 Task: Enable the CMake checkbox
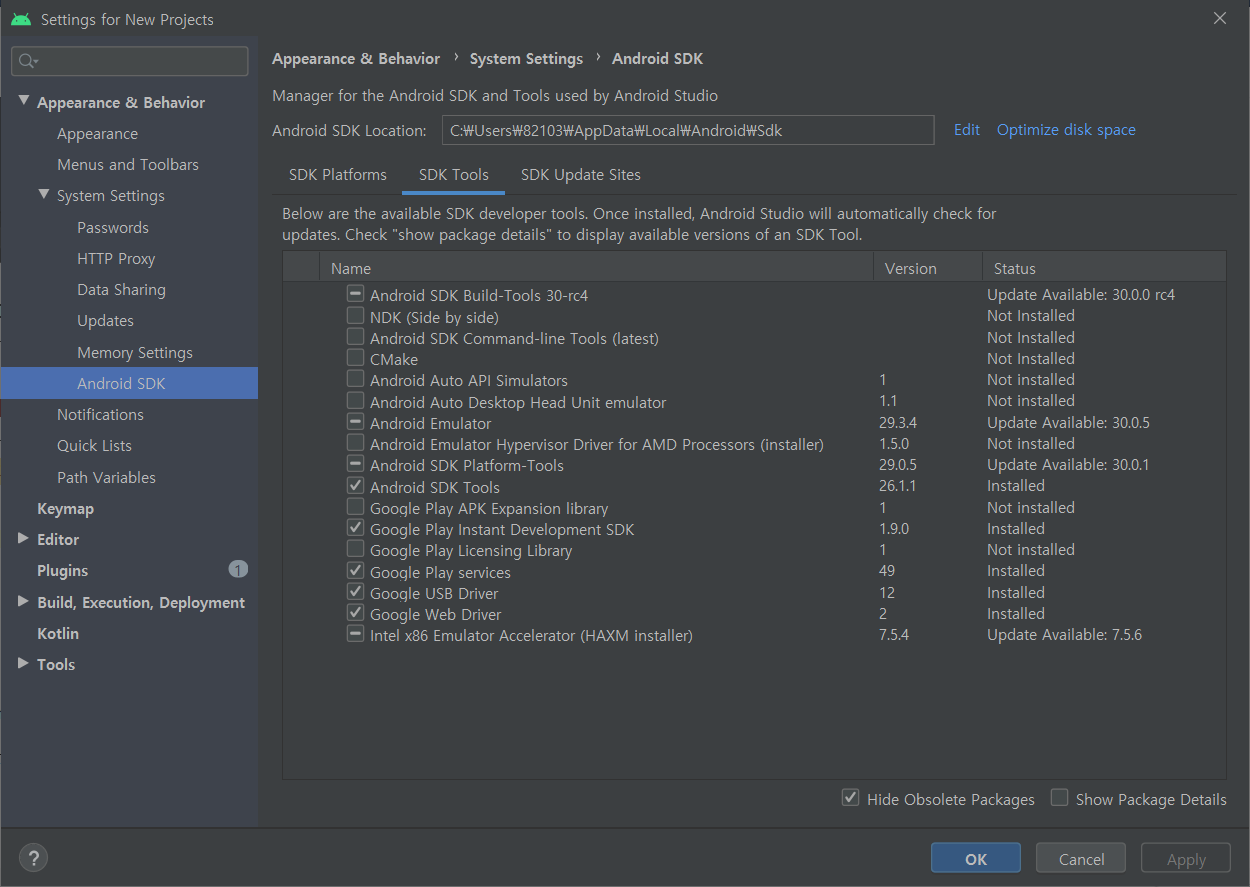point(355,358)
